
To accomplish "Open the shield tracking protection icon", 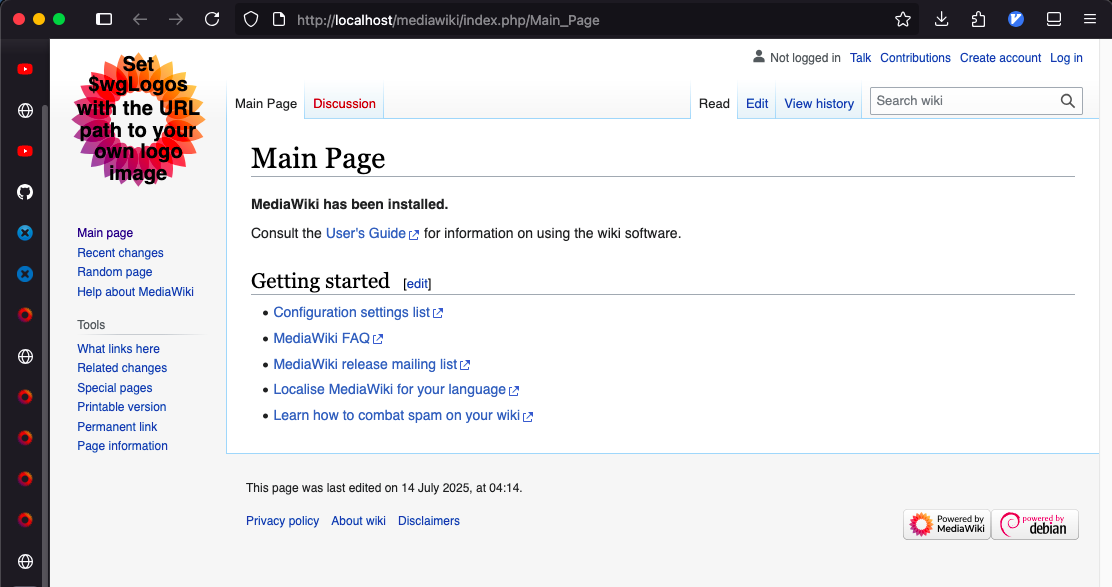I will click(x=251, y=19).
